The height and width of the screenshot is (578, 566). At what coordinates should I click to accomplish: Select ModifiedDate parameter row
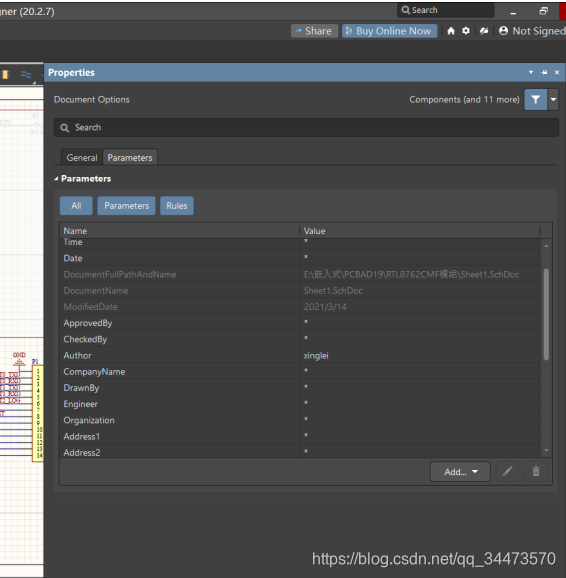click(300, 307)
